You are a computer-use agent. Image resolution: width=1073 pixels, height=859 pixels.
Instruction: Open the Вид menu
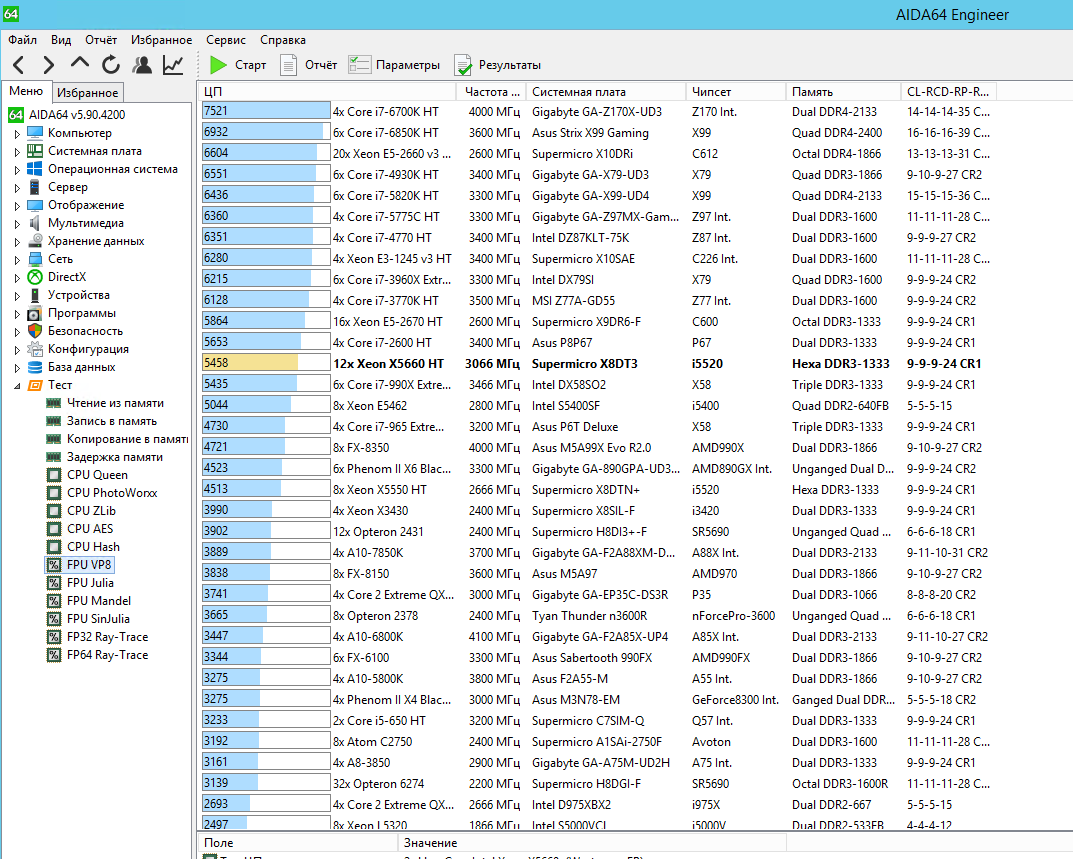61,40
